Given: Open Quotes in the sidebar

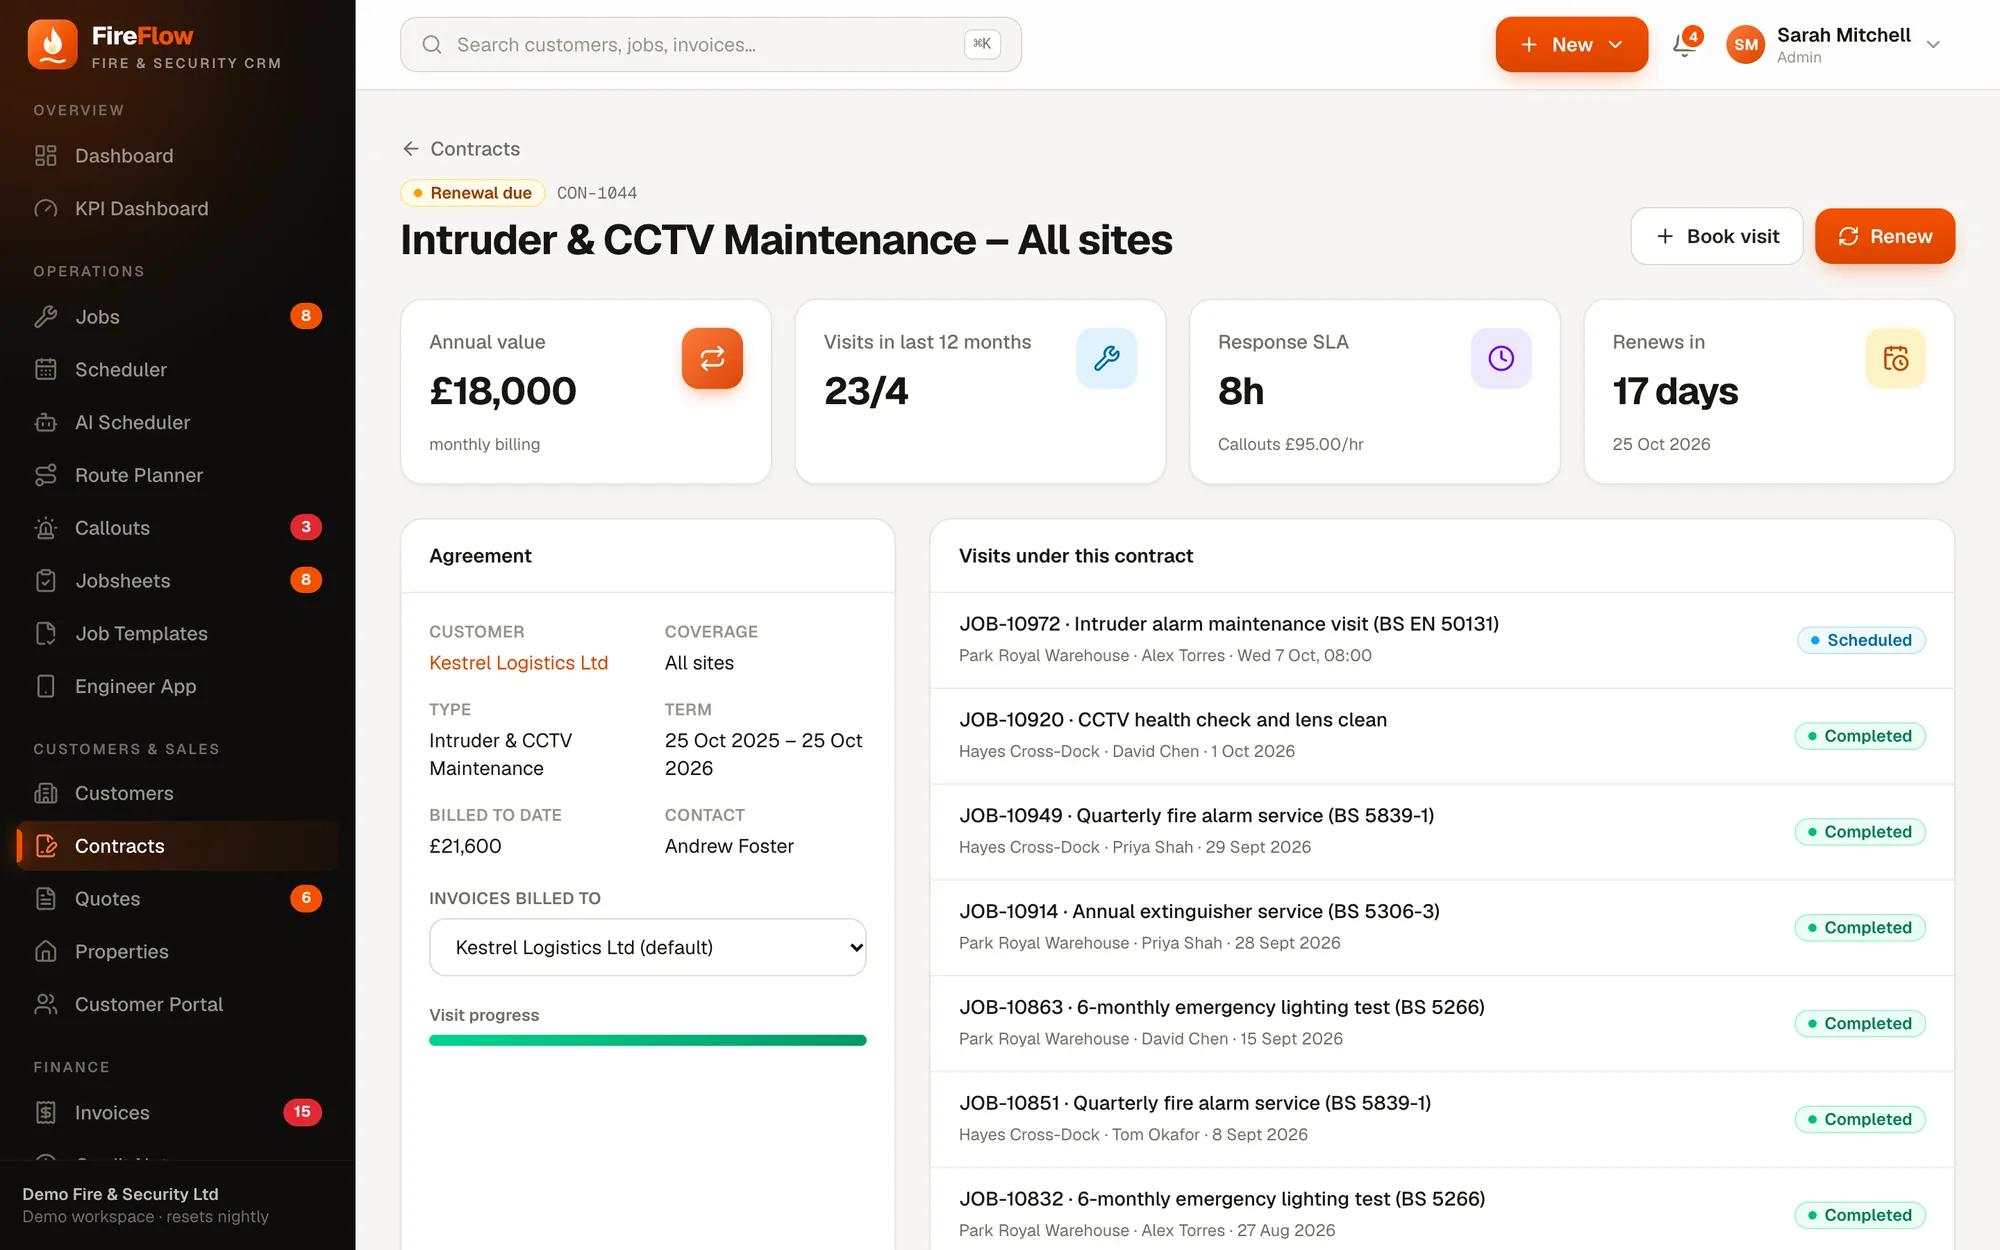Looking at the screenshot, I should coord(178,899).
